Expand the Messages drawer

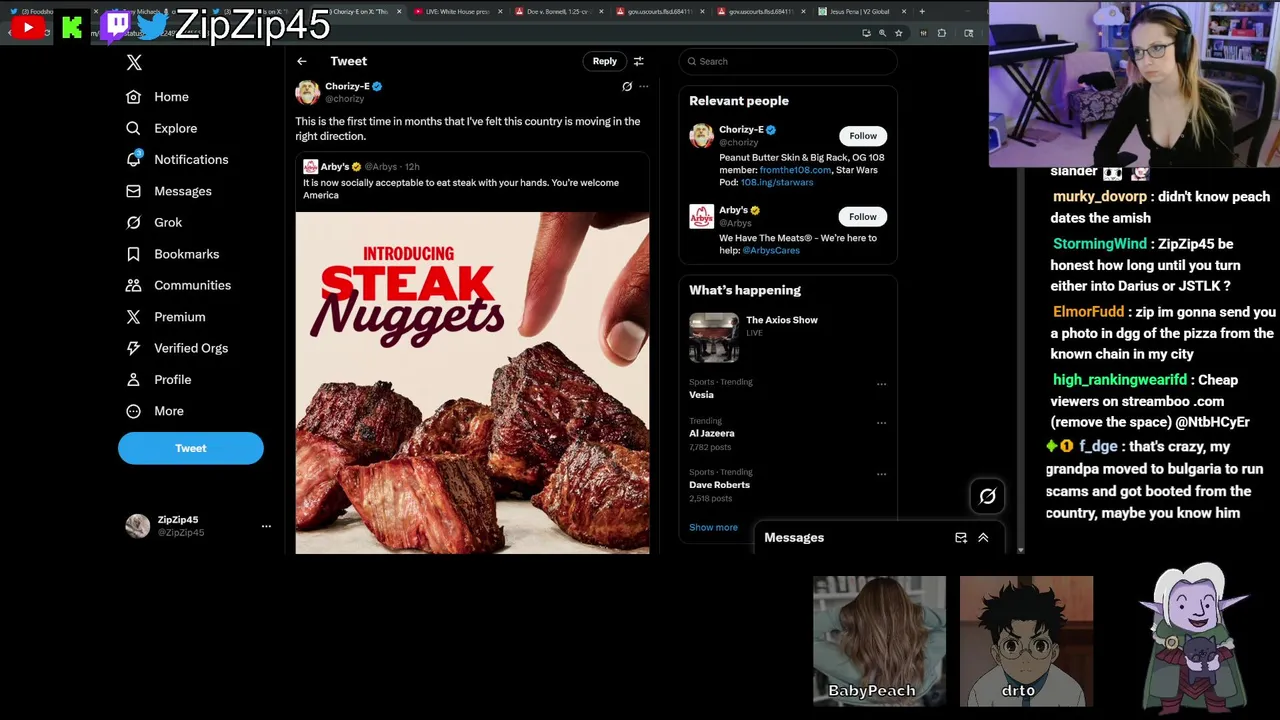click(x=983, y=538)
